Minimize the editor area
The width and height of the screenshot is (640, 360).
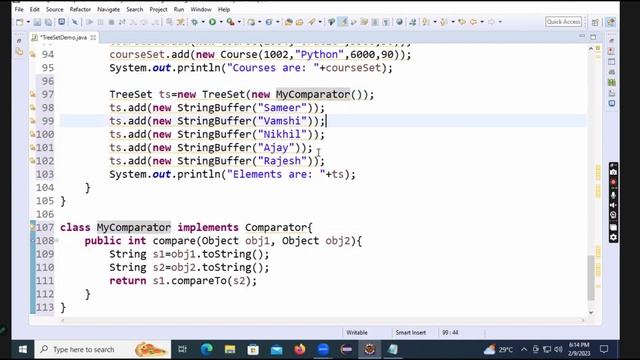click(x=582, y=37)
